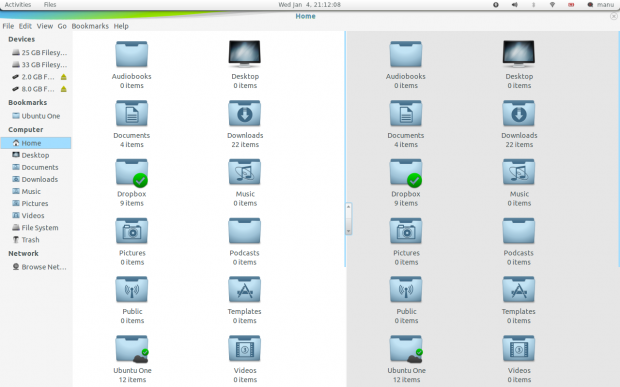Open the manu user menu
The height and width of the screenshot is (387, 620).
(x=601, y=5)
